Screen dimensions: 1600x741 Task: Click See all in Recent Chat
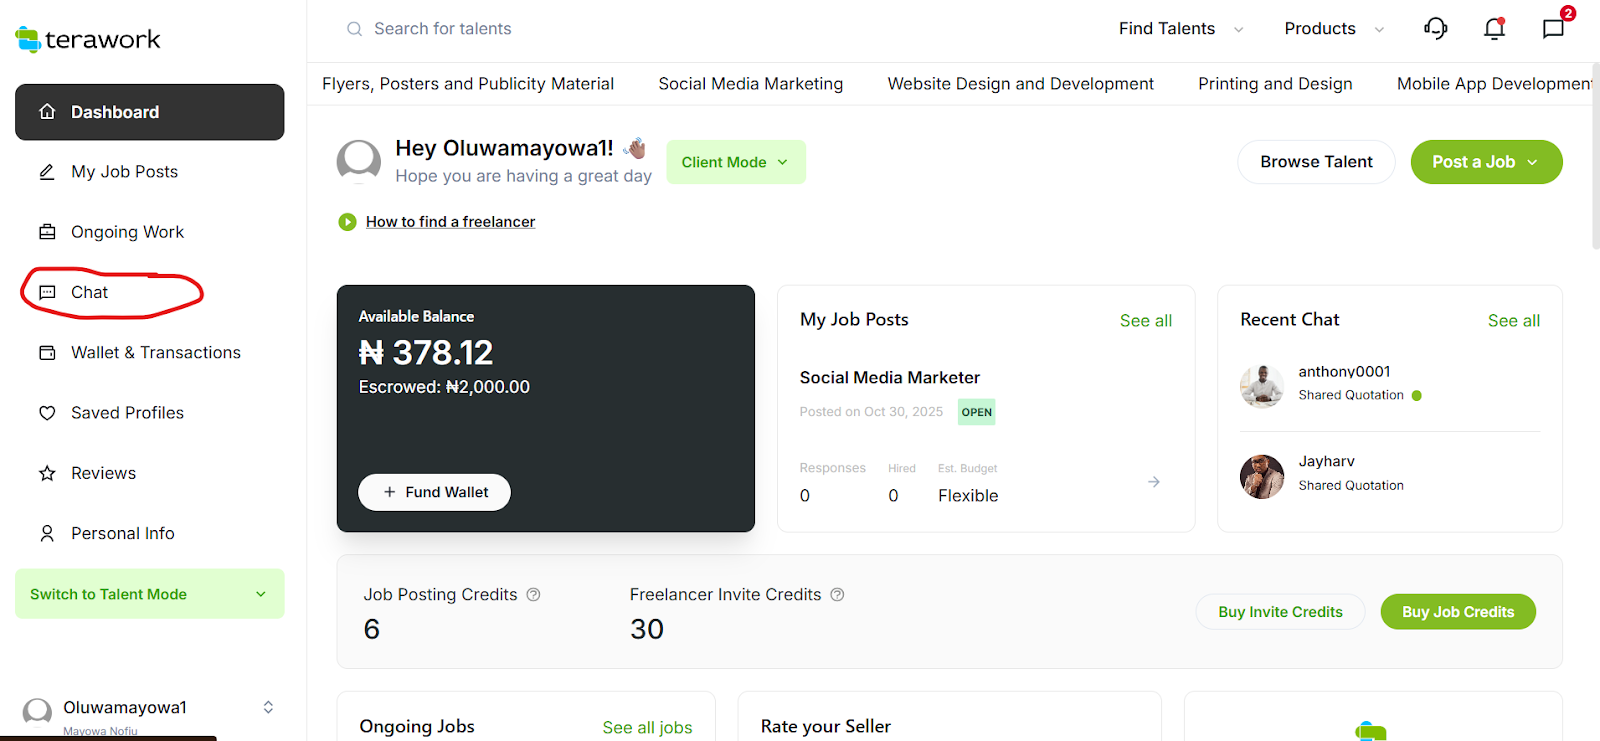coord(1513,321)
